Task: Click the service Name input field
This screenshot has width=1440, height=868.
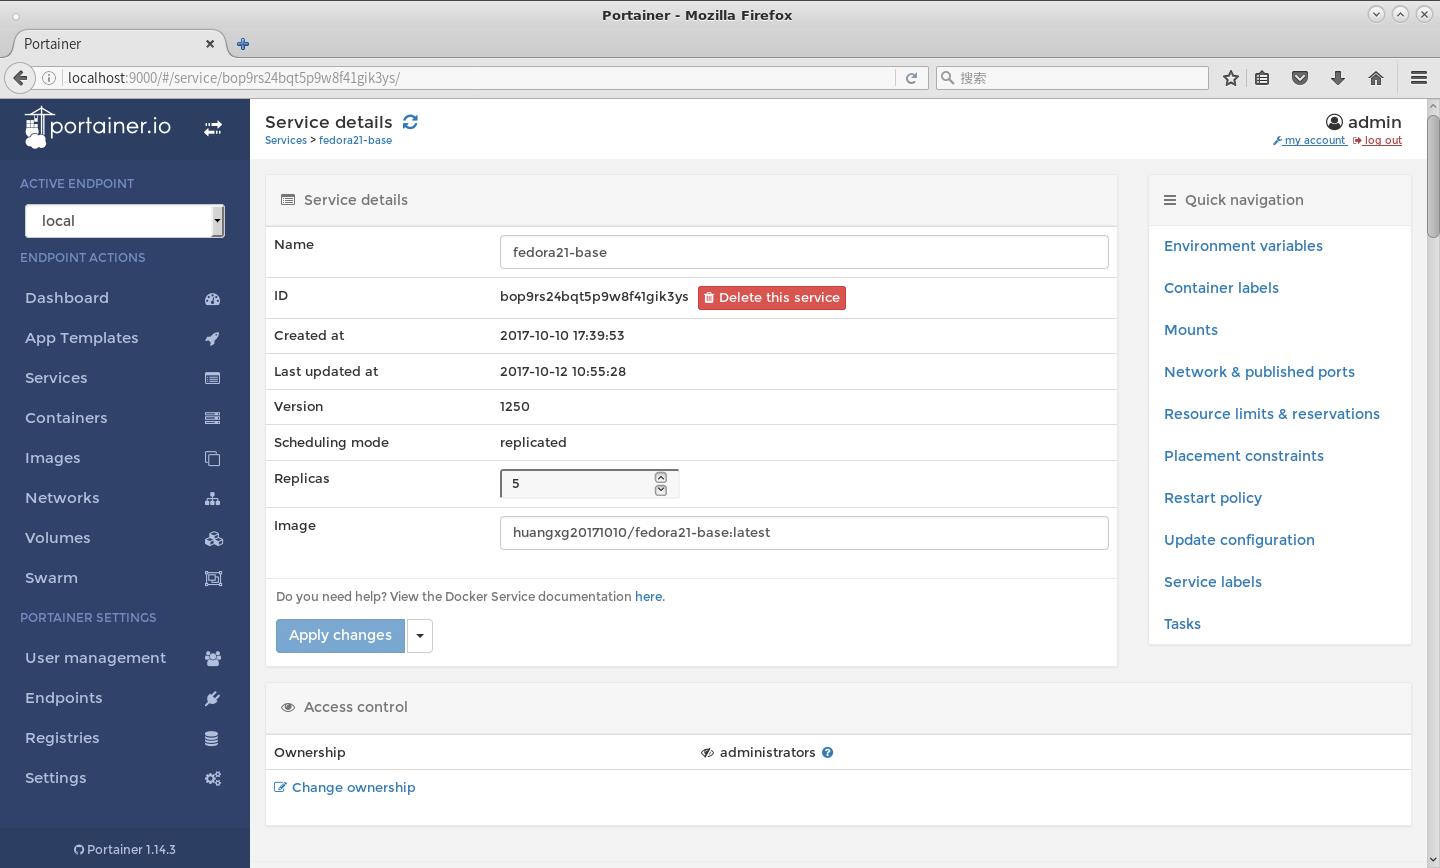Action: (804, 252)
